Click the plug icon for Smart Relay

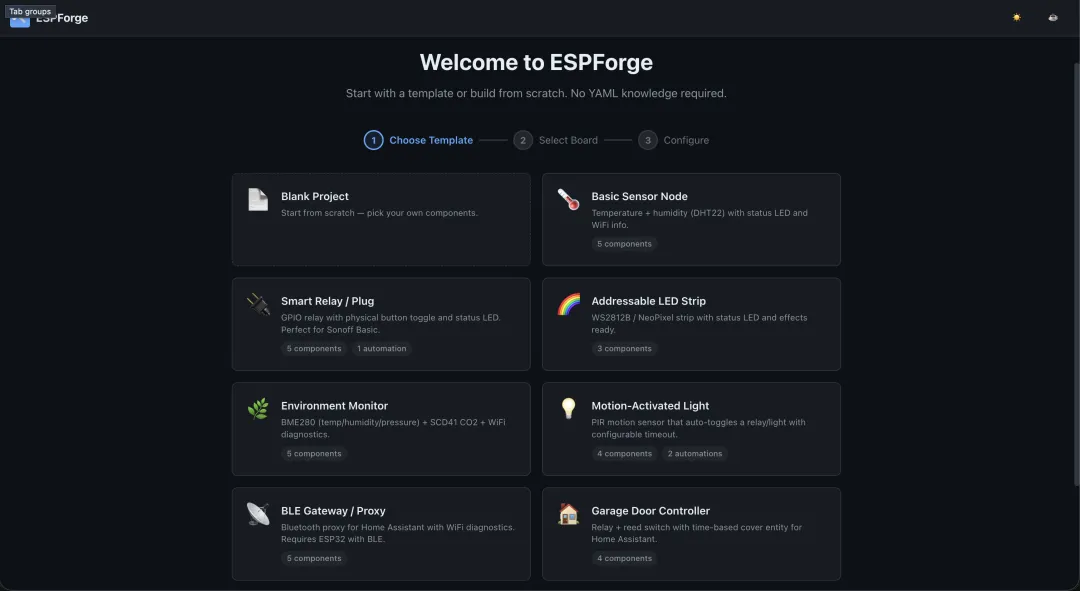[x=258, y=304]
